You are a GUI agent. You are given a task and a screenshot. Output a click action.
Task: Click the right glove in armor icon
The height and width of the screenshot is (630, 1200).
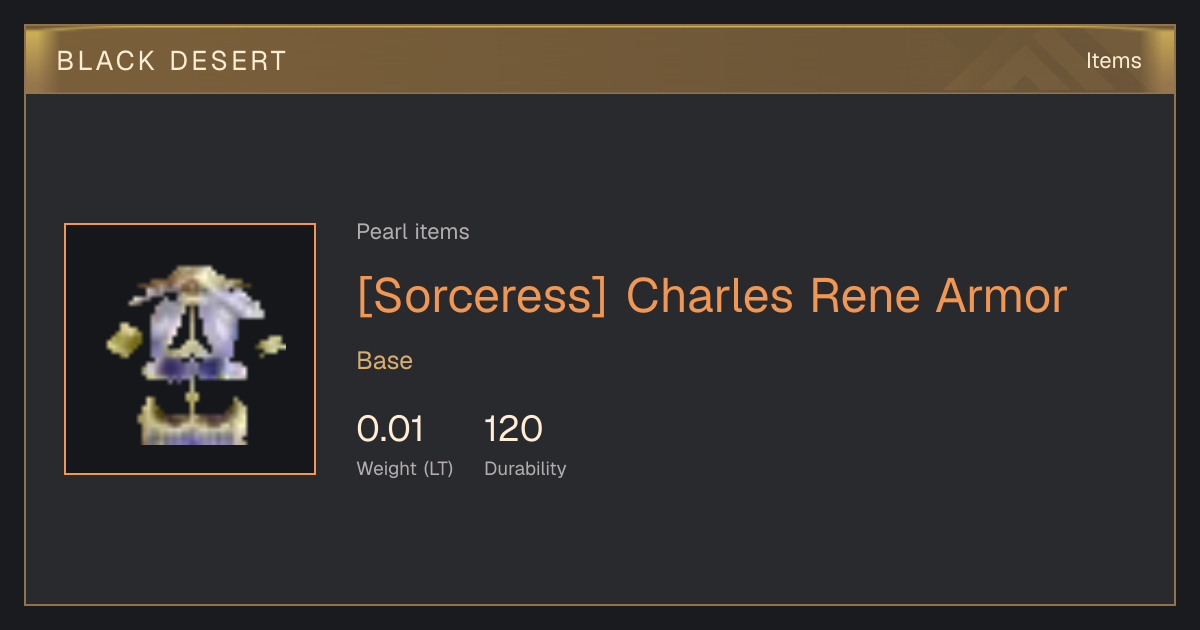click(271, 347)
